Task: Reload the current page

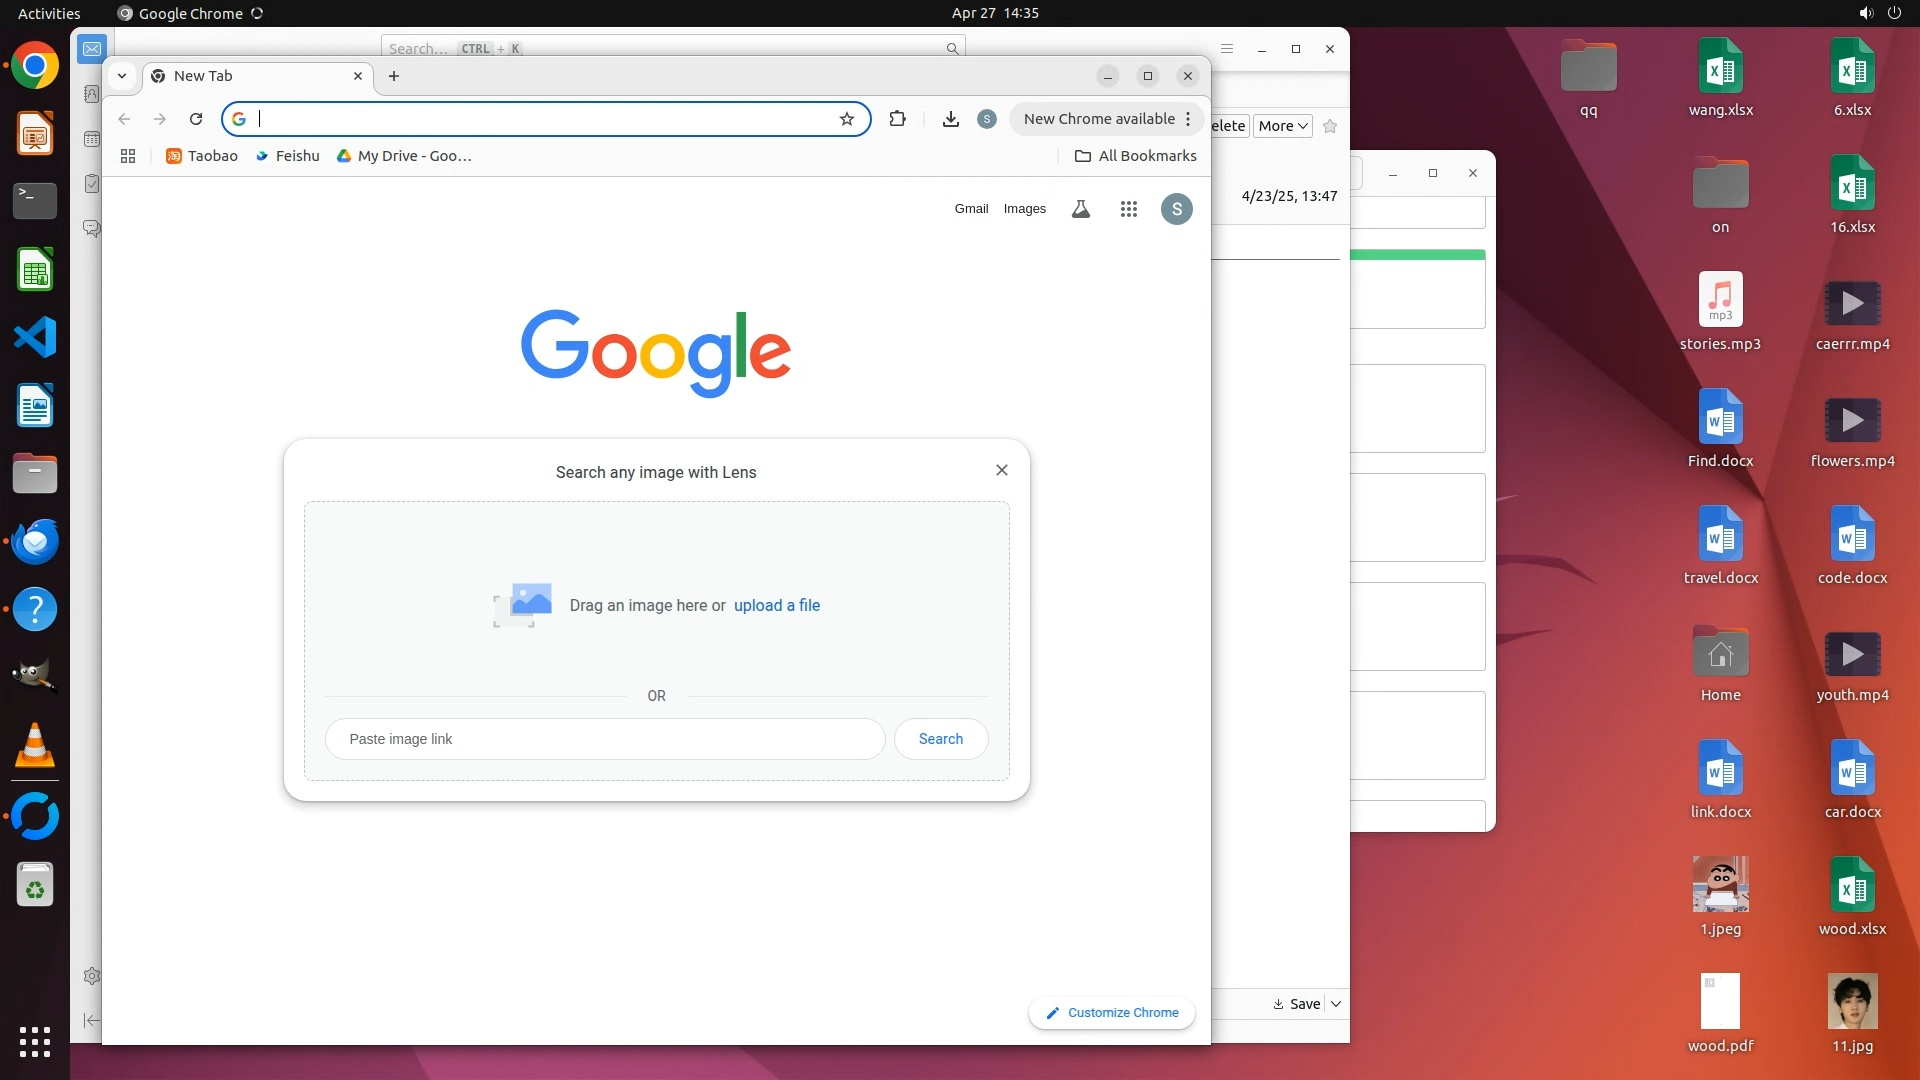Action: tap(196, 119)
